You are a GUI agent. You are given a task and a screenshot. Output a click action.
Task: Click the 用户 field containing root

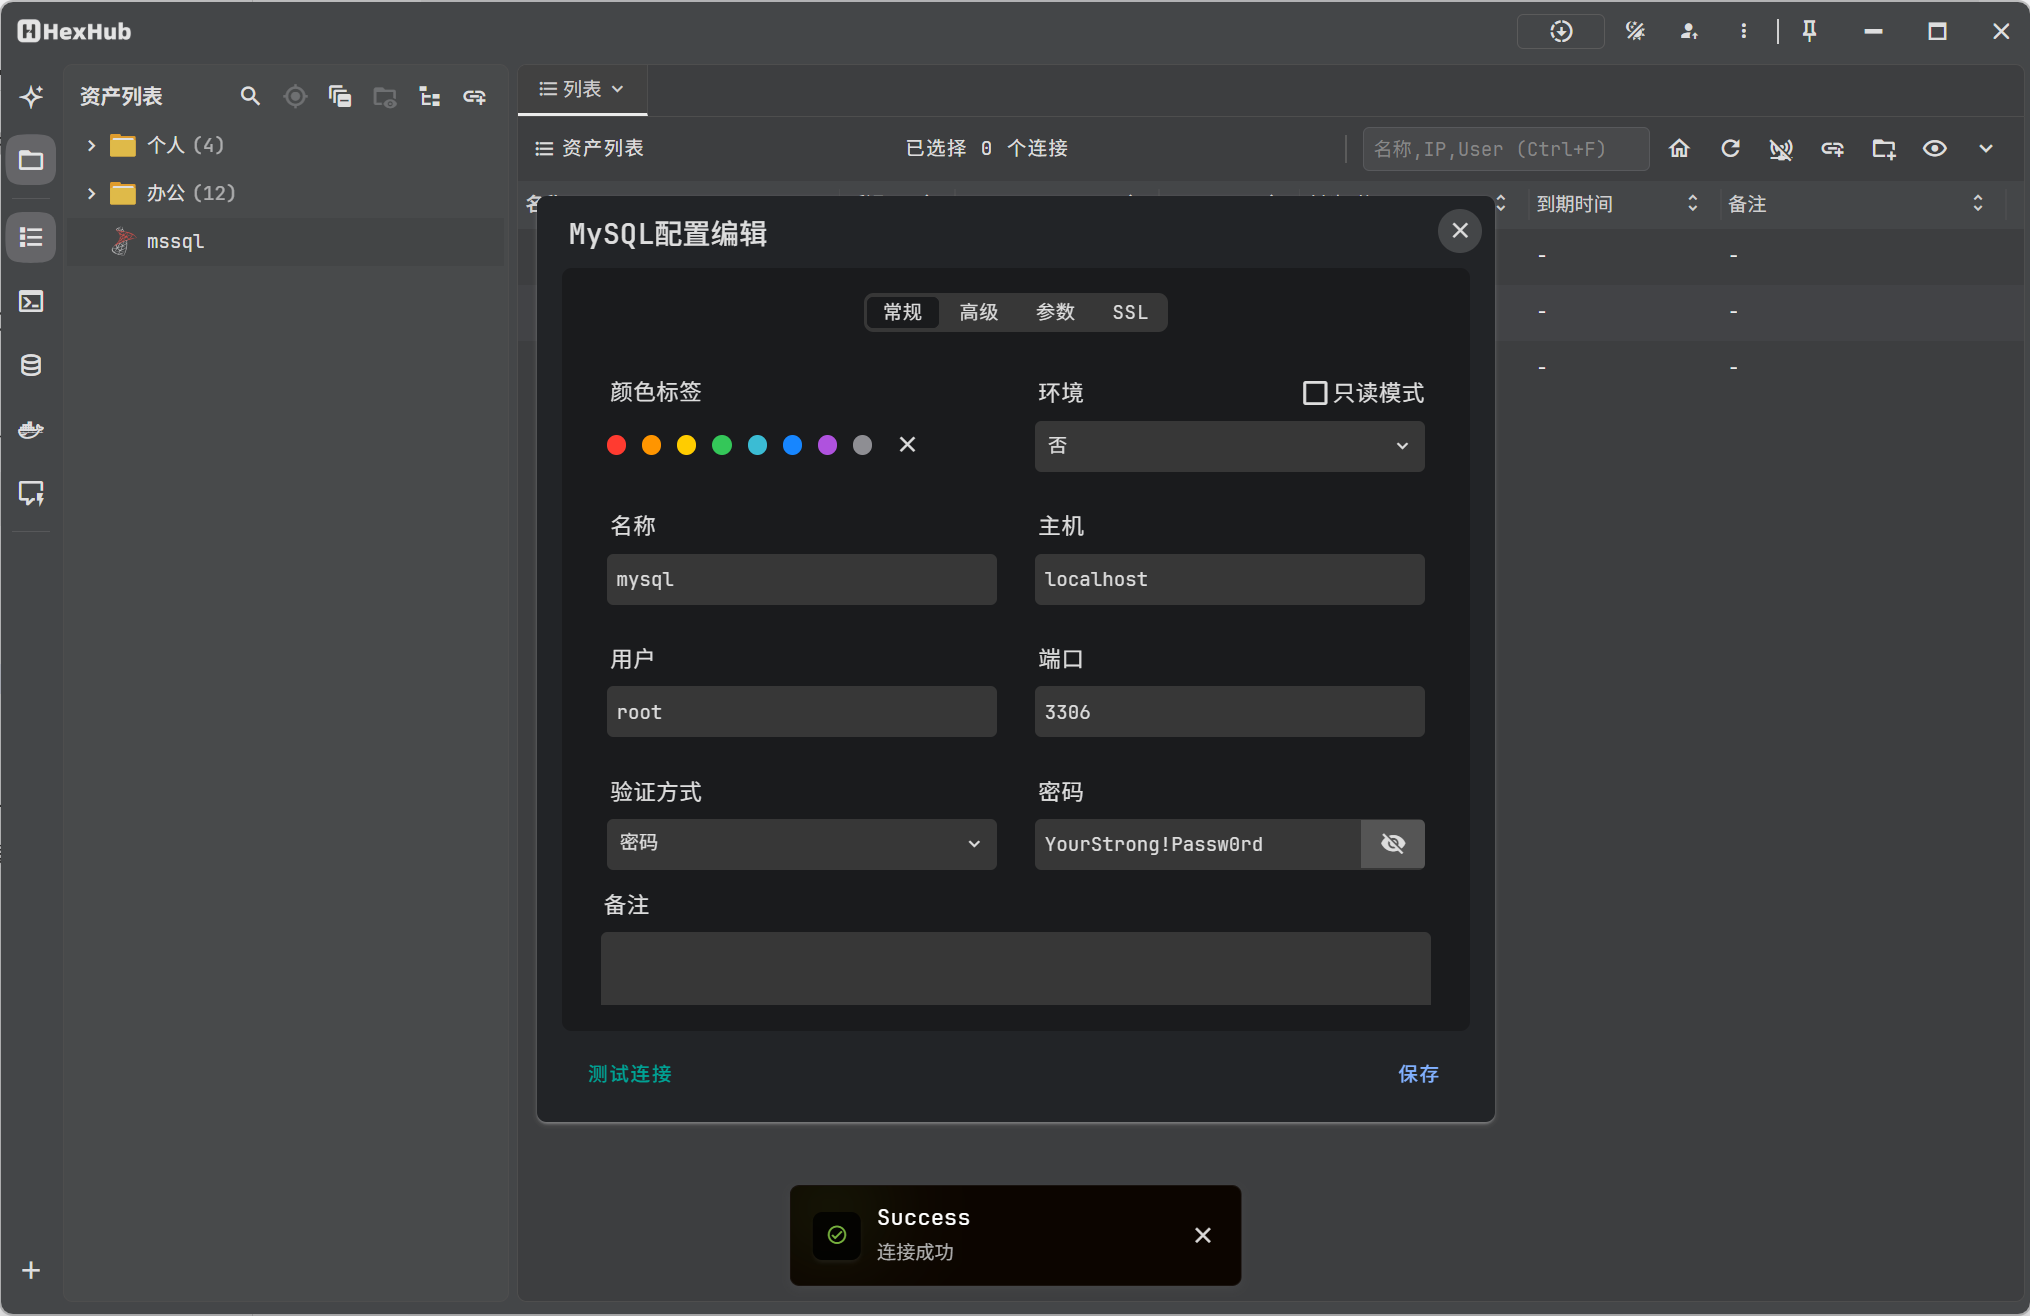click(801, 712)
